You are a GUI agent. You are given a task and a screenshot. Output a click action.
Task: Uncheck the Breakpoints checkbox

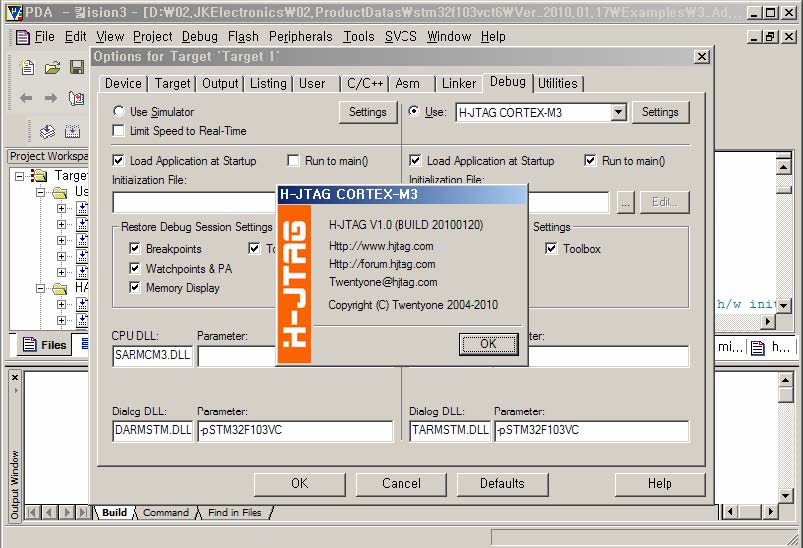[135, 248]
